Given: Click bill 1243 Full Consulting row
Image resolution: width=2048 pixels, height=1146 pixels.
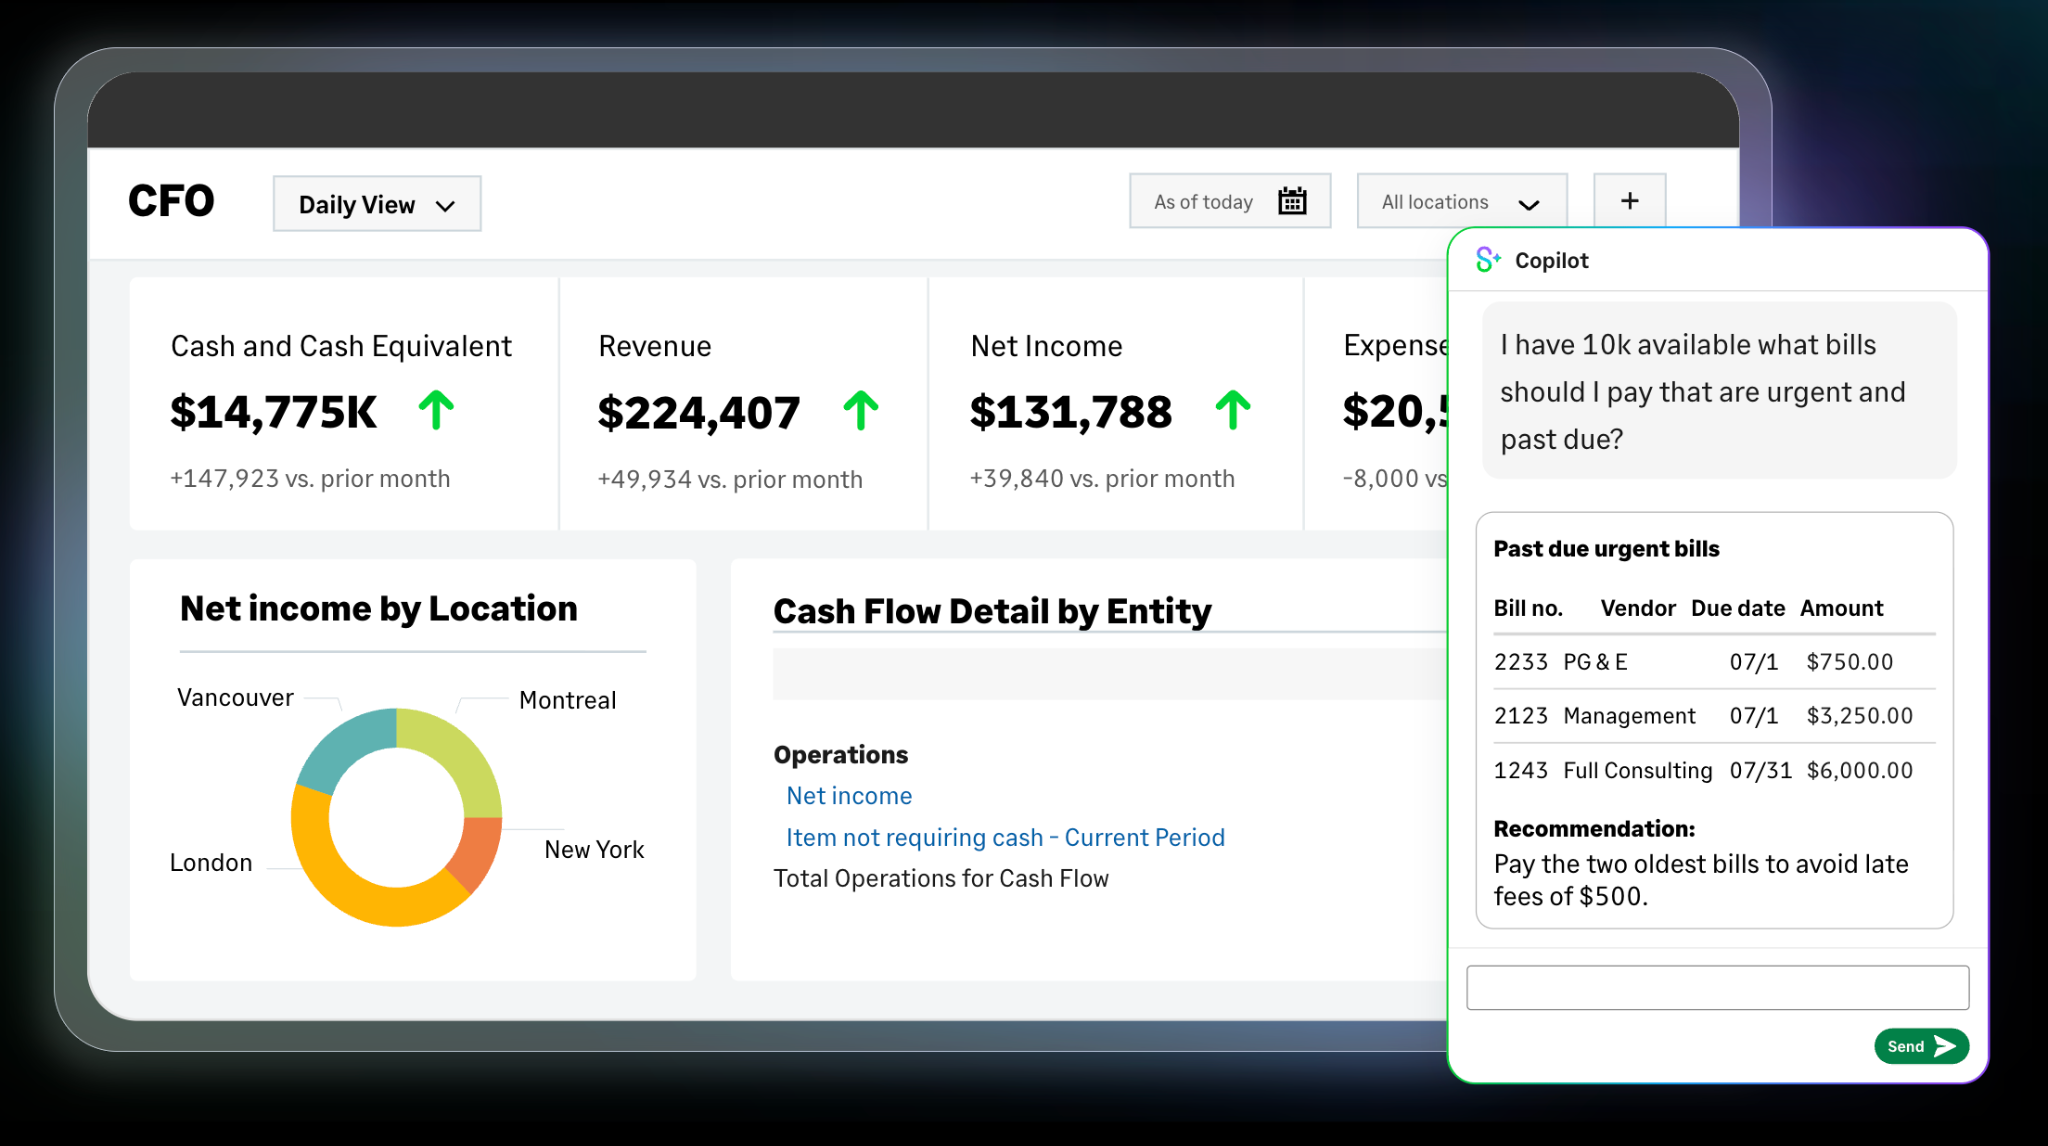Looking at the screenshot, I should (x=1714, y=770).
